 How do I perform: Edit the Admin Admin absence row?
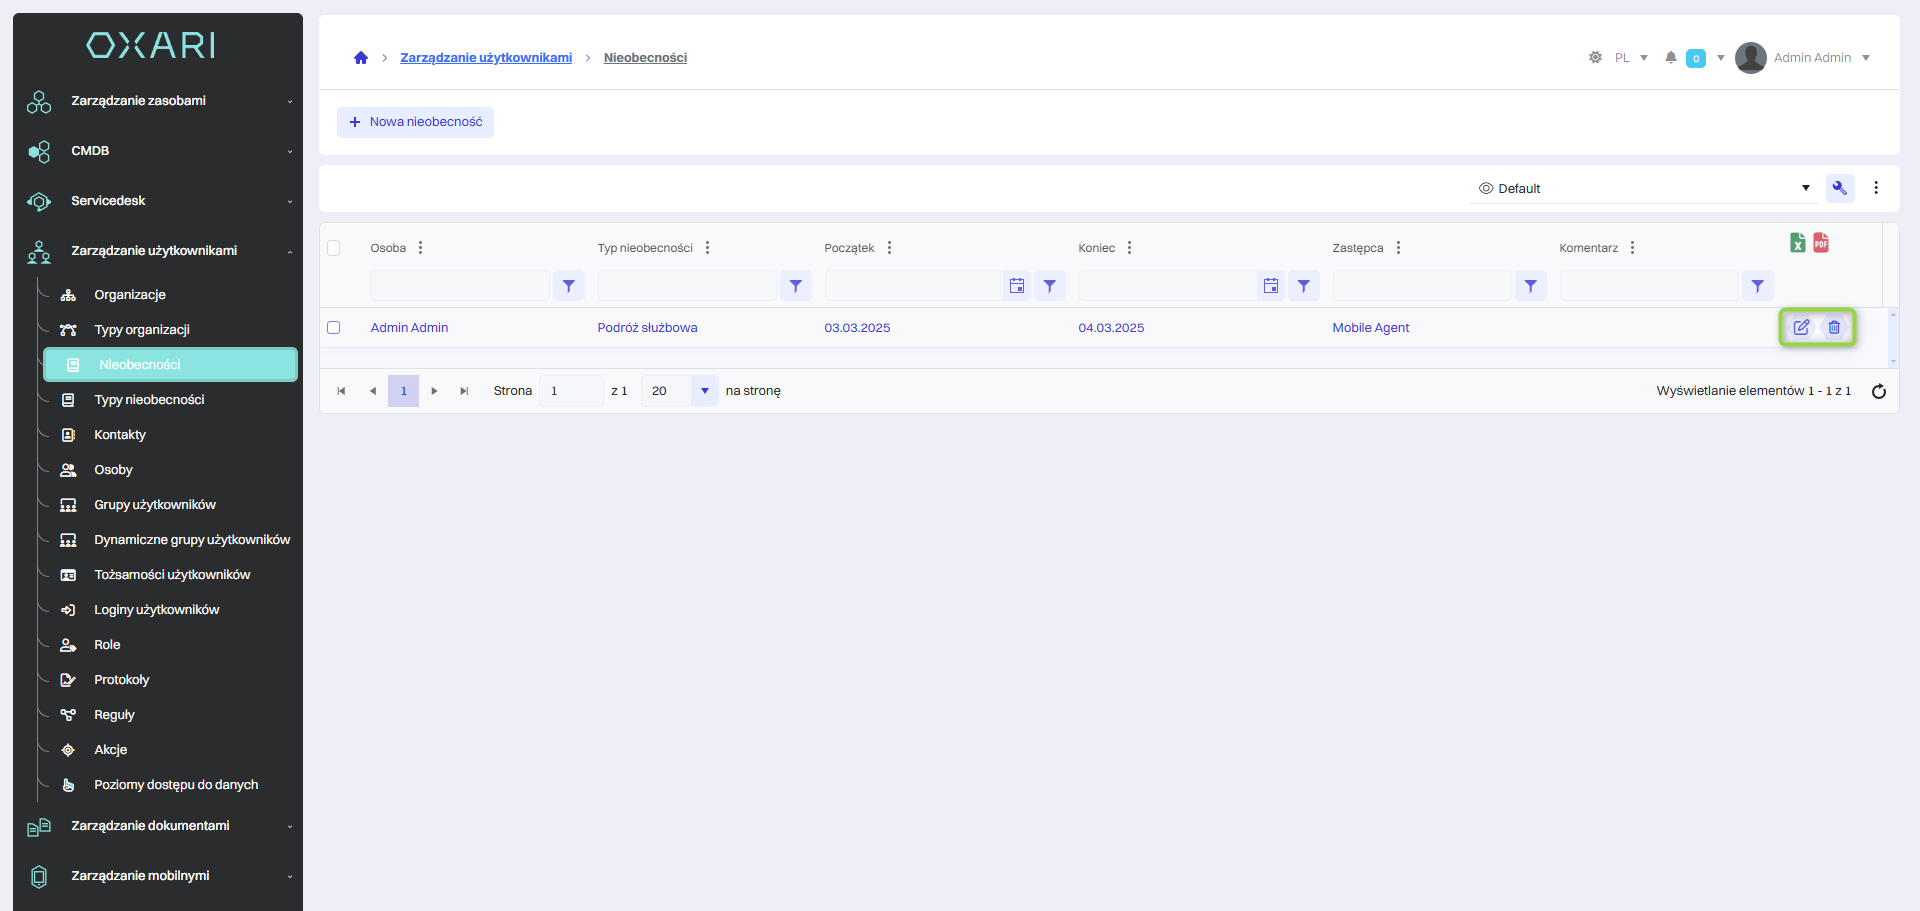pyautogui.click(x=1801, y=327)
